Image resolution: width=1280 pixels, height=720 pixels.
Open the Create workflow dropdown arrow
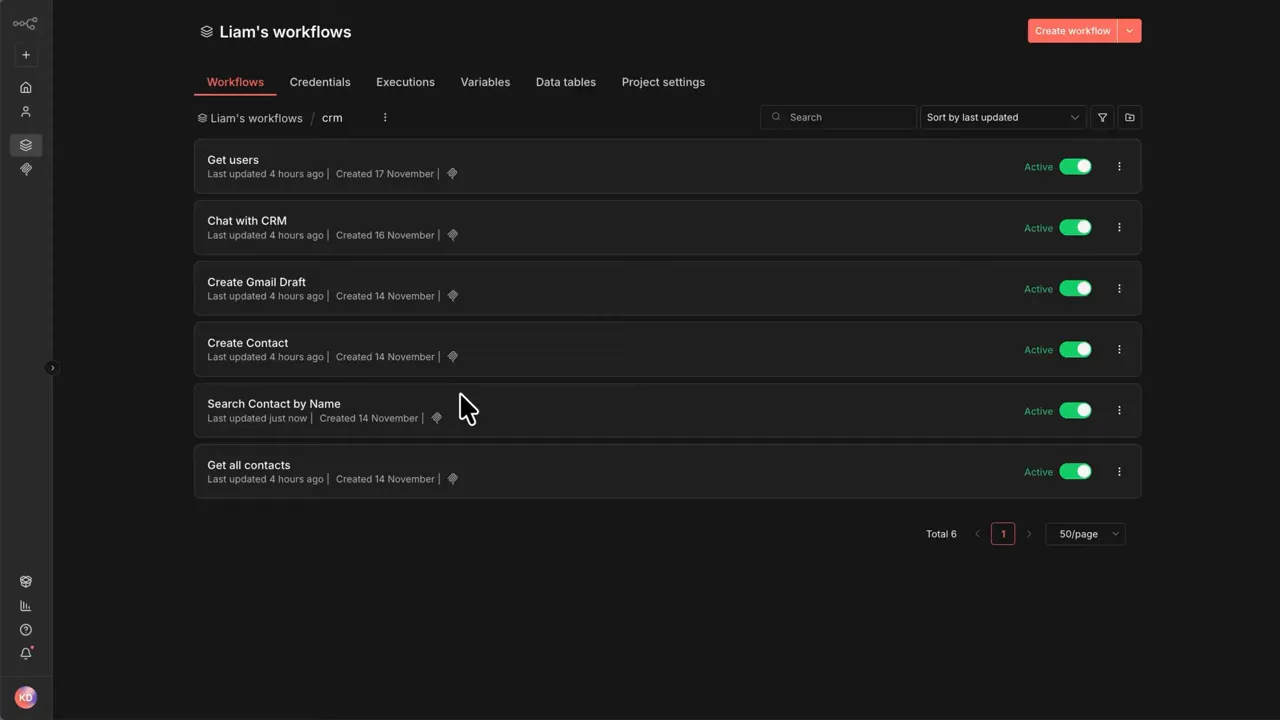[1129, 30]
